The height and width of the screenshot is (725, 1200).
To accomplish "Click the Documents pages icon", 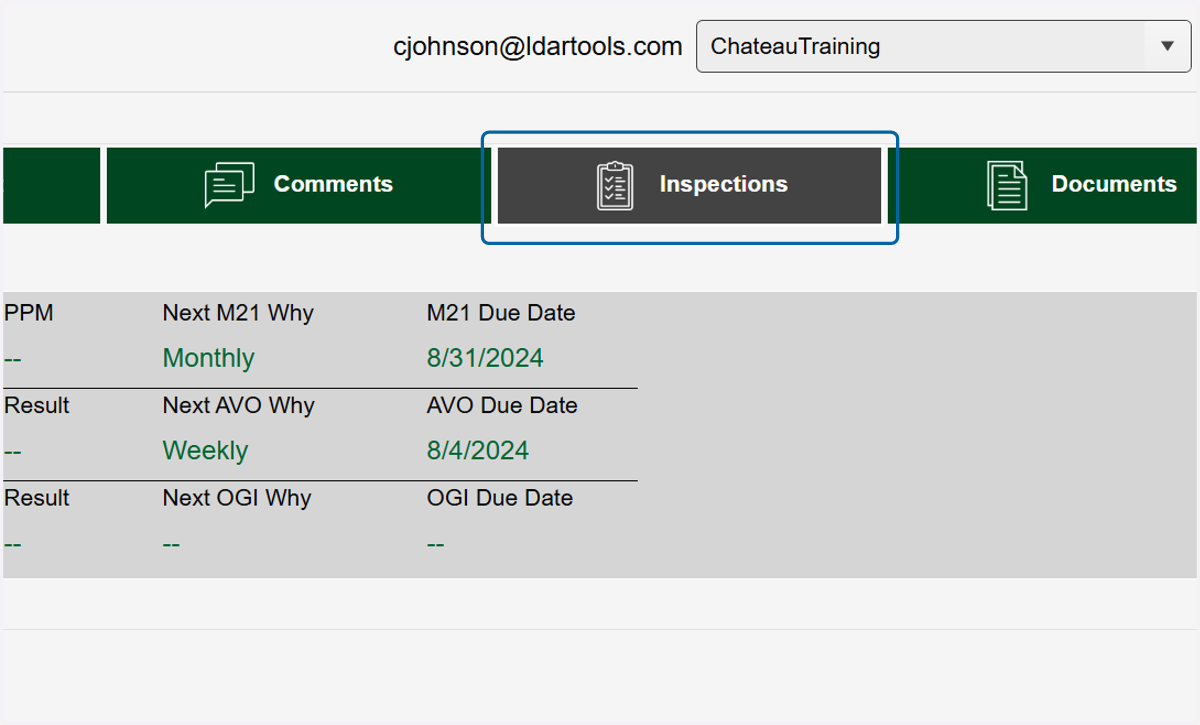I will (x=1007, y=185).
